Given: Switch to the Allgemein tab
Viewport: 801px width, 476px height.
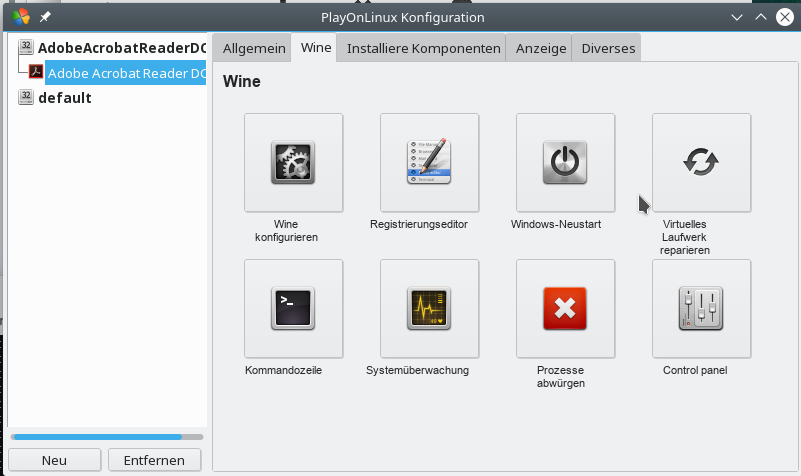Looking at the screenshot, I should point(254,48).
